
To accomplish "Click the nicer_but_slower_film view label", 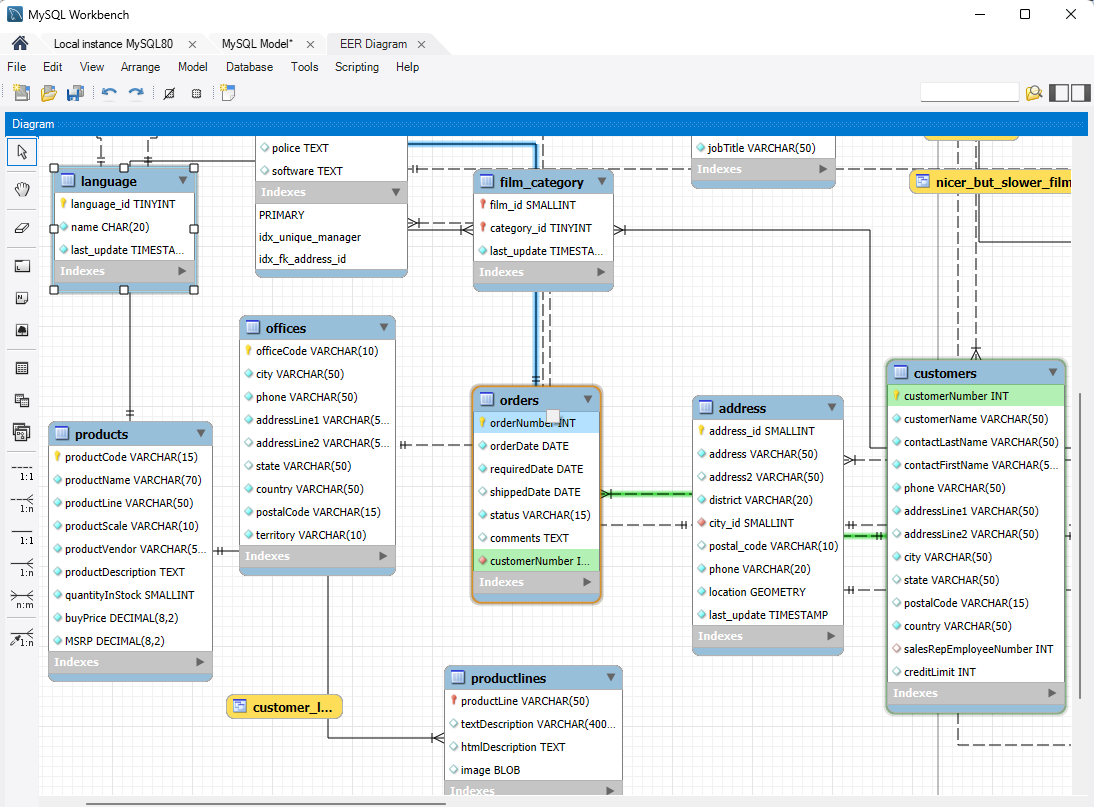I will point(1002,182).
